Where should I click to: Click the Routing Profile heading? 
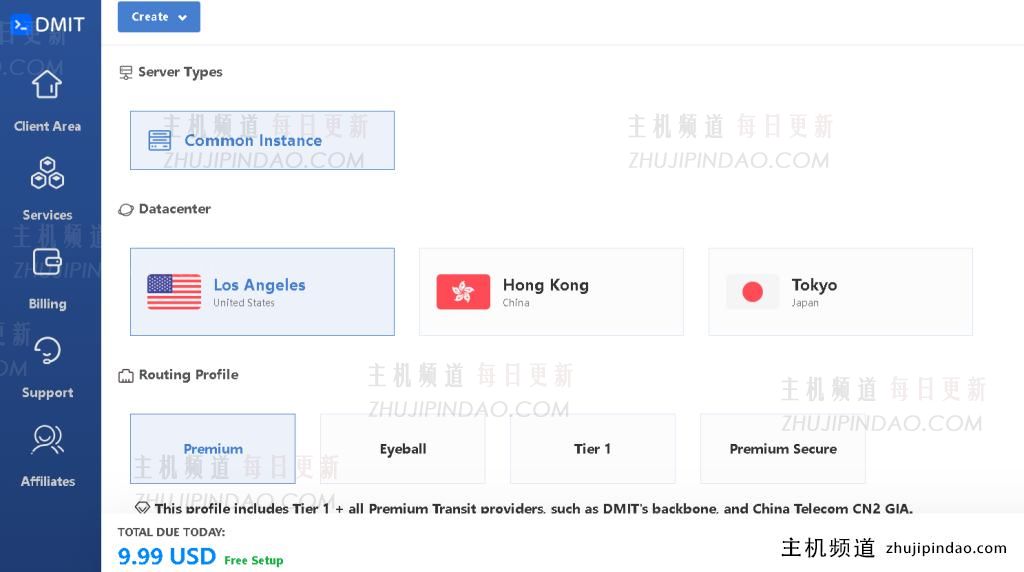(x=188, y=375)
